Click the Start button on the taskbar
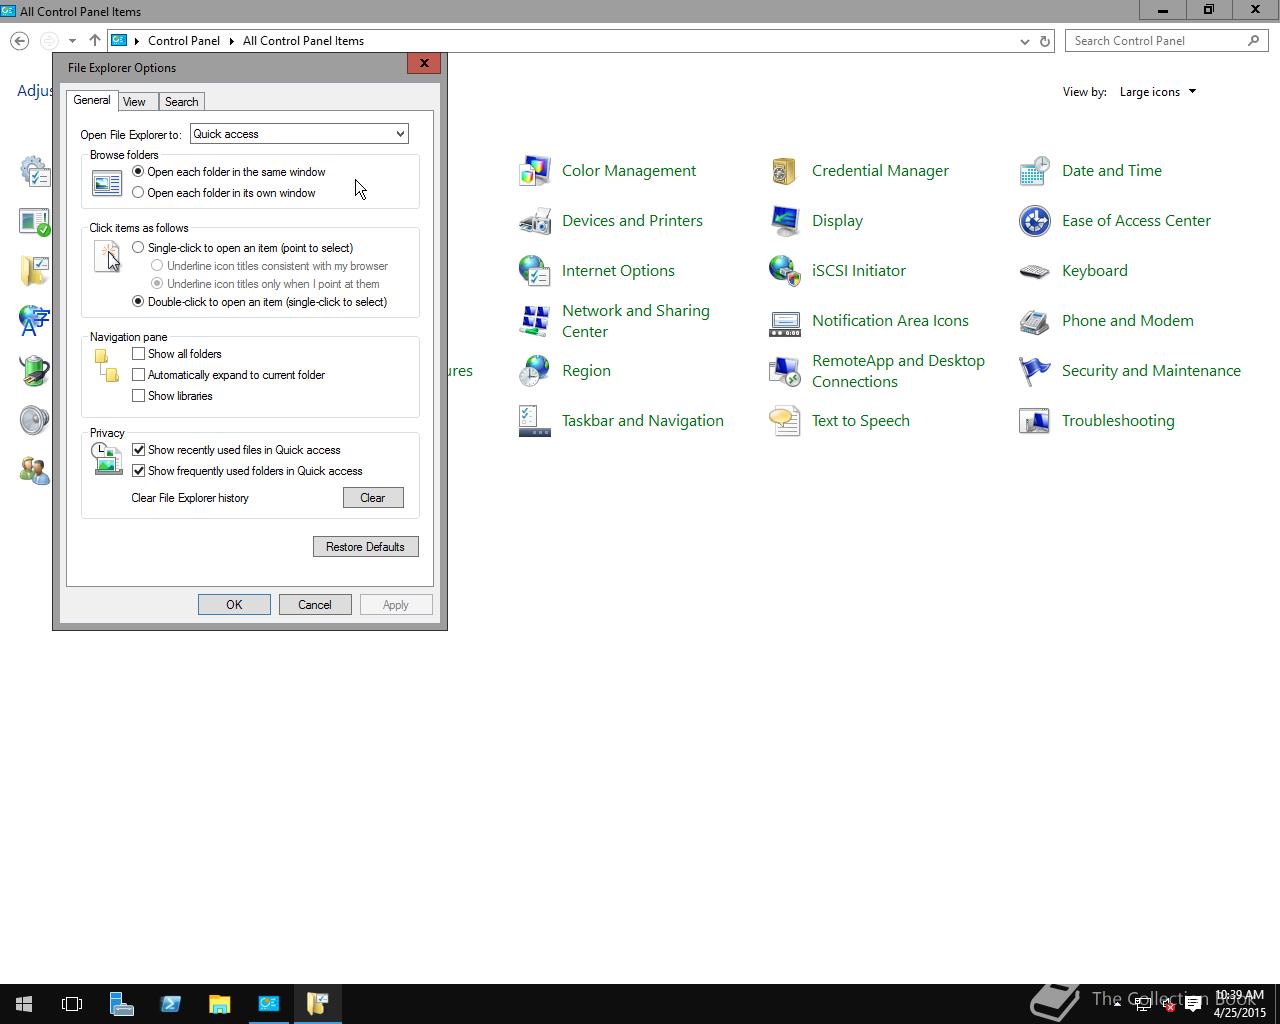This screenshot has width=1280, height=1024. click(x=24, y=1004)
